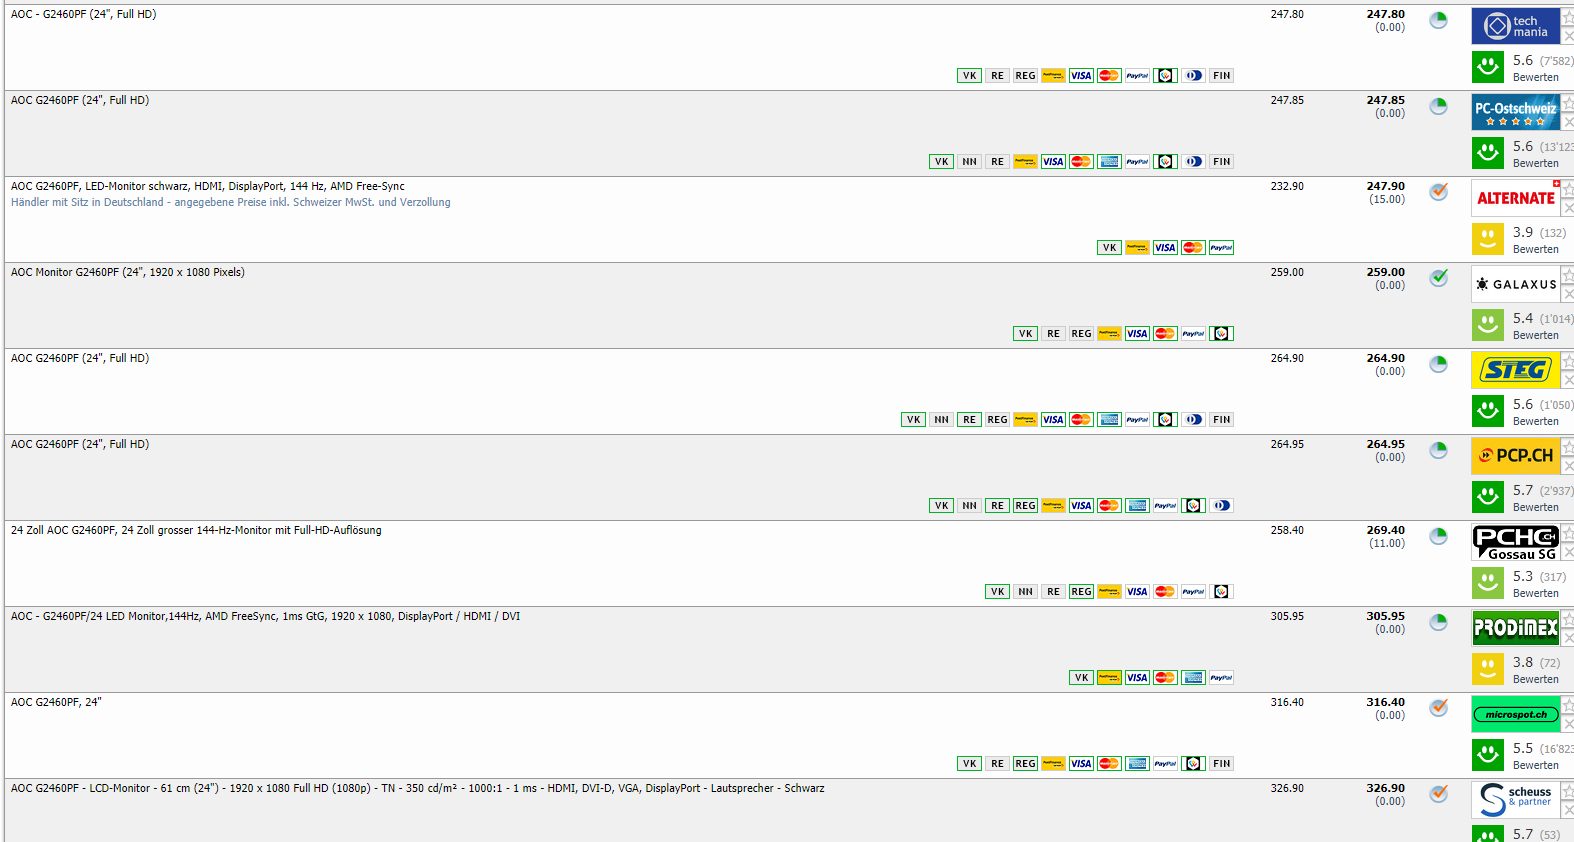
Task: Click Bewerten under the GALAXUS rating
Action: [x=1535, y=336]
